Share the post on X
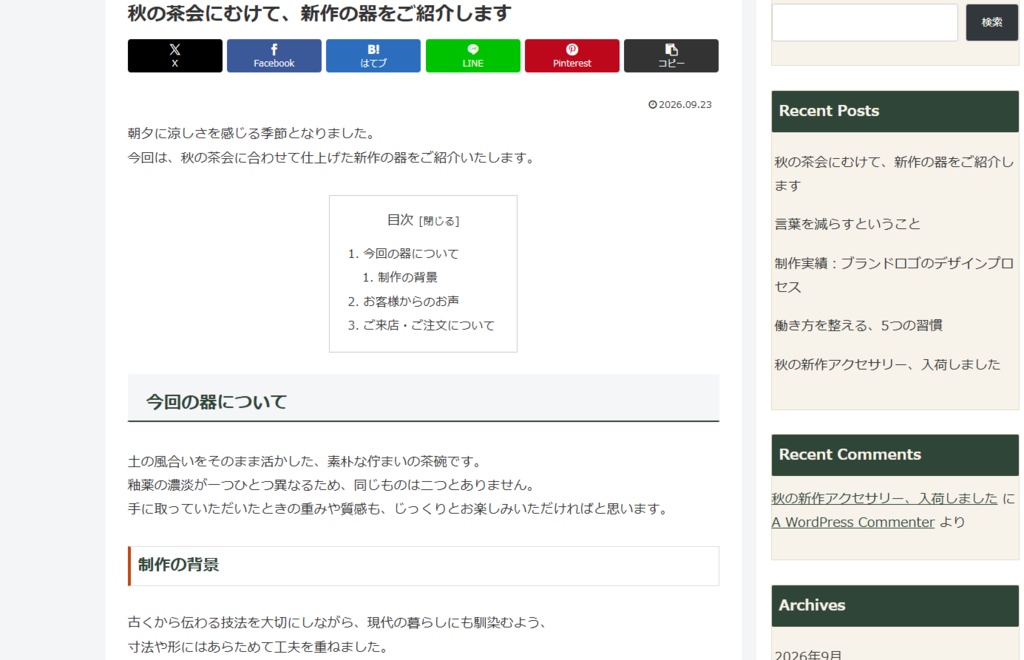This screenshot has height=660, width=1024. [174, 55]
